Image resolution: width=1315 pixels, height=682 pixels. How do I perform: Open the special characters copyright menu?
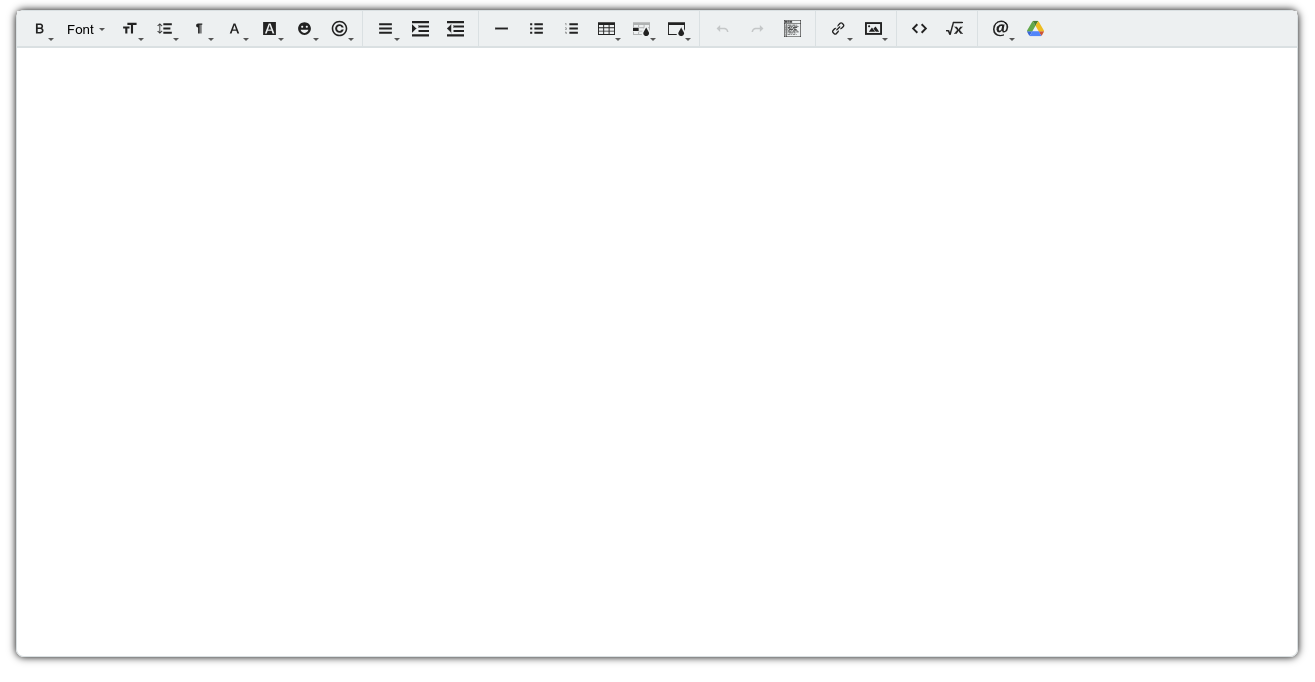pos(341,29)
